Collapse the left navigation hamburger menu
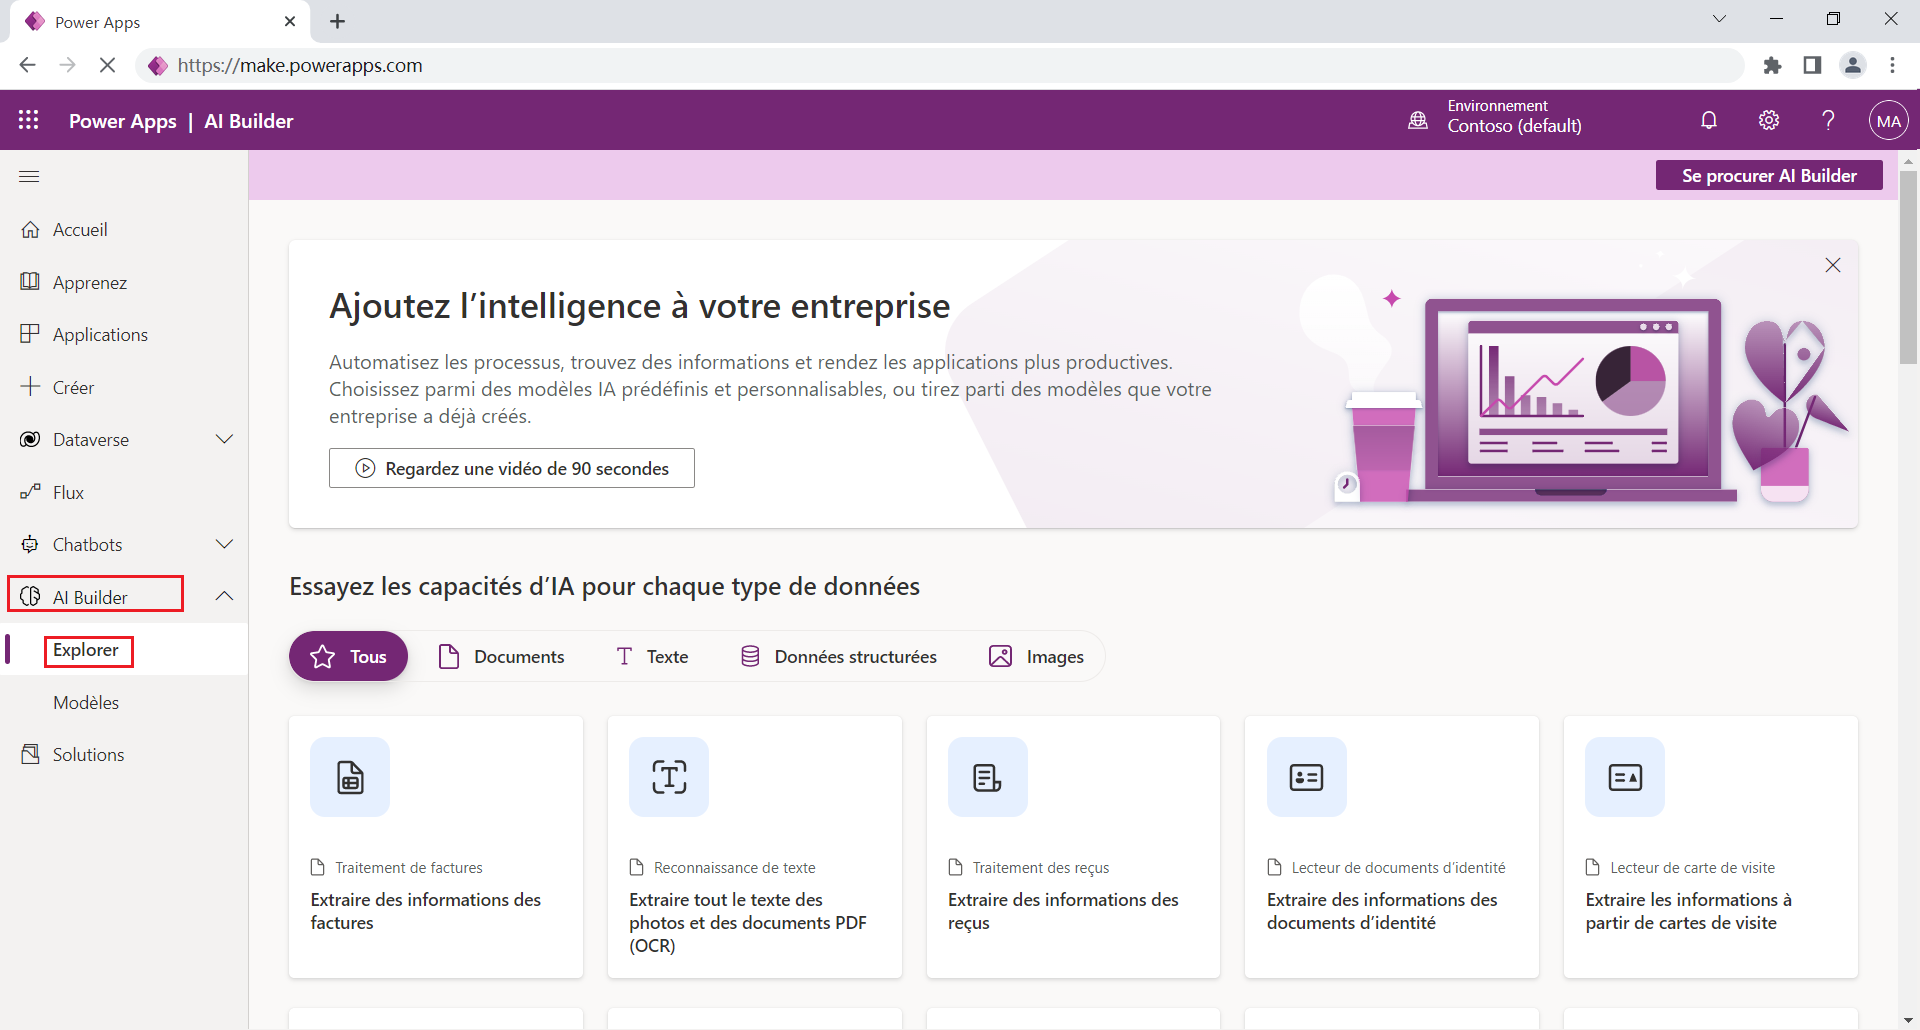 [x=29, y=176]
